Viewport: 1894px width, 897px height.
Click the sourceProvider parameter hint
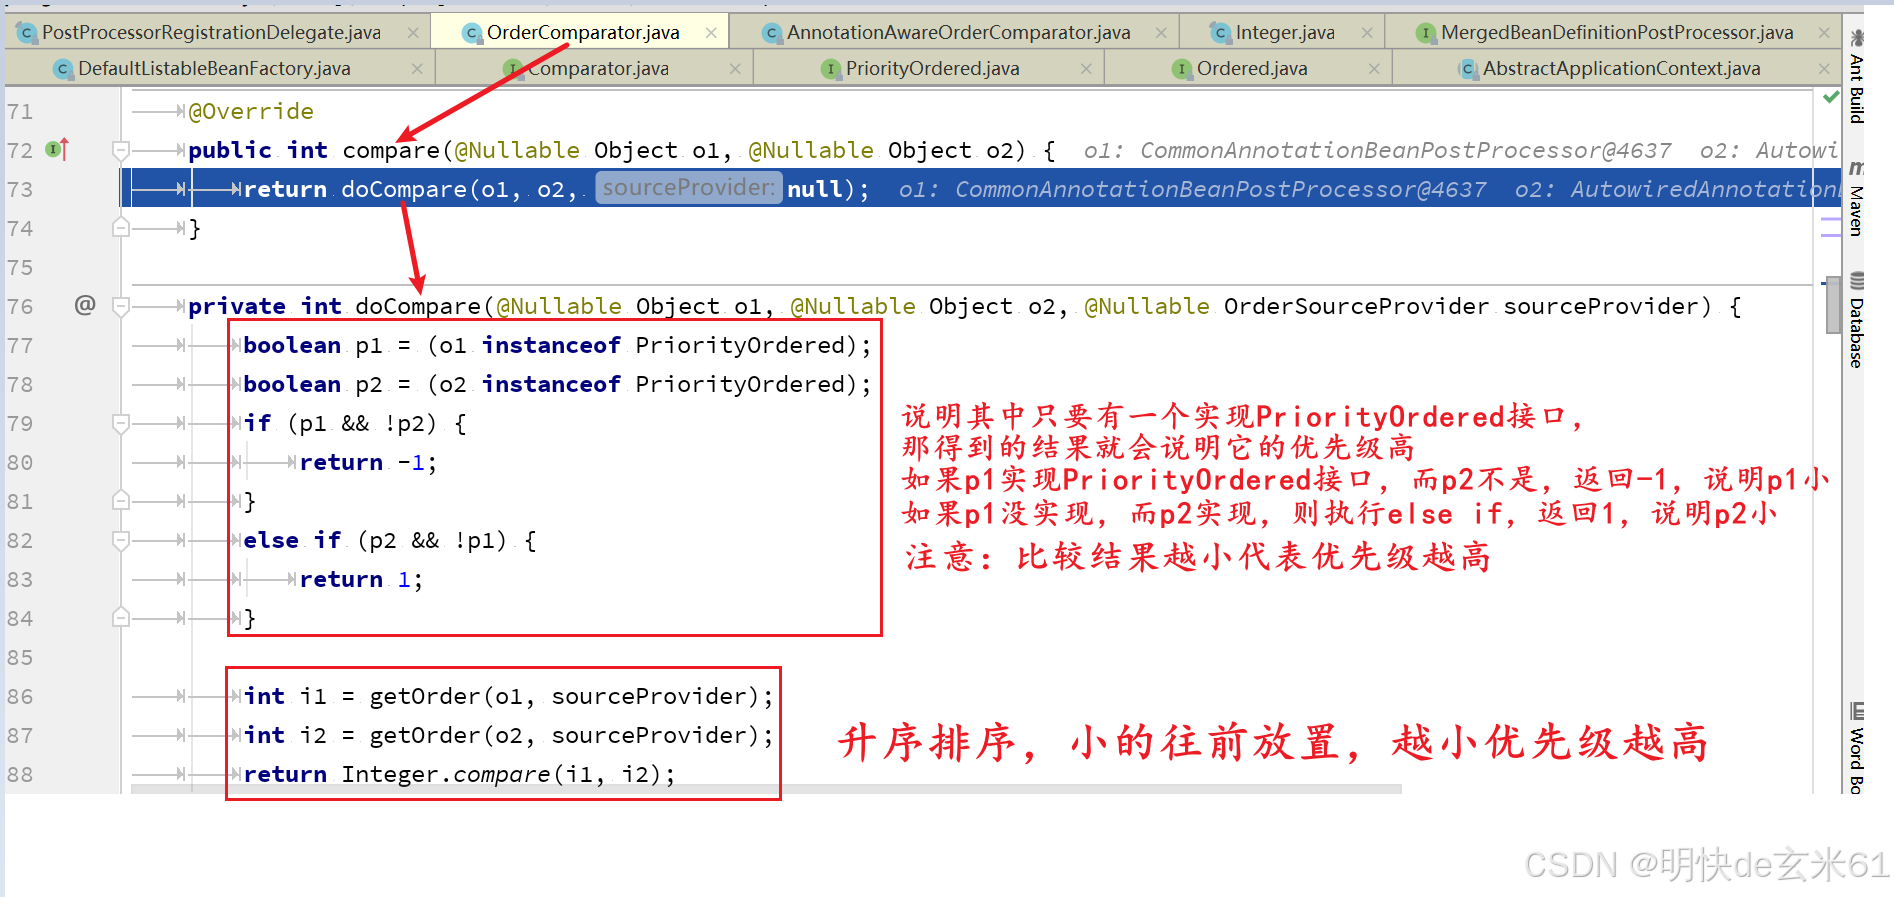click(689, 188)
